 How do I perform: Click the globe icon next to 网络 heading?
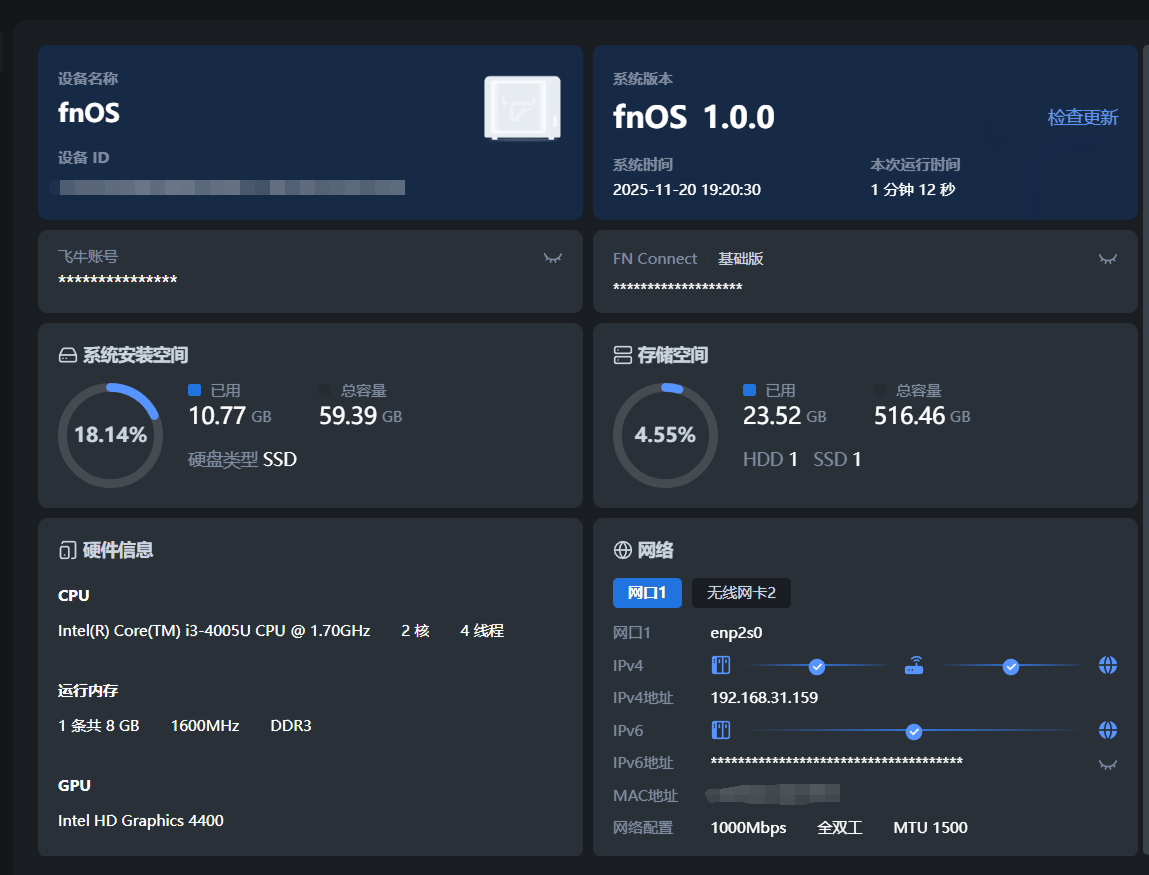622,550
